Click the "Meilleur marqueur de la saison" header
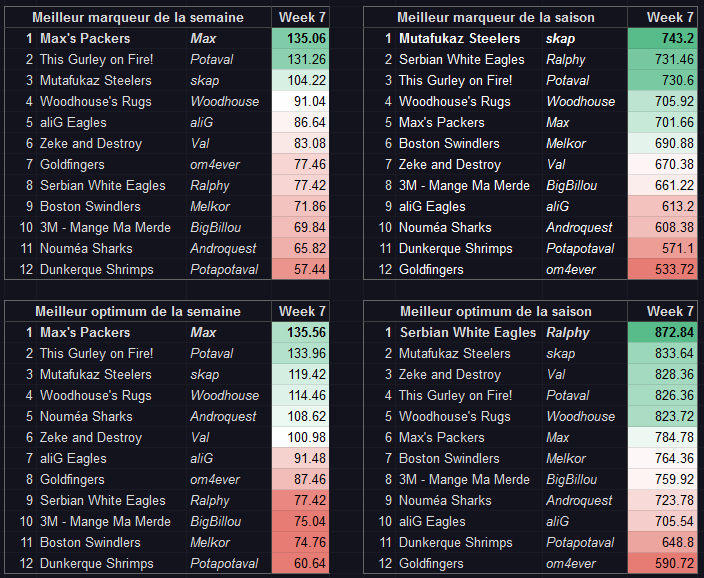Viewport: 704px width, 578px height. pyautogui.click(x=495, y=17)
